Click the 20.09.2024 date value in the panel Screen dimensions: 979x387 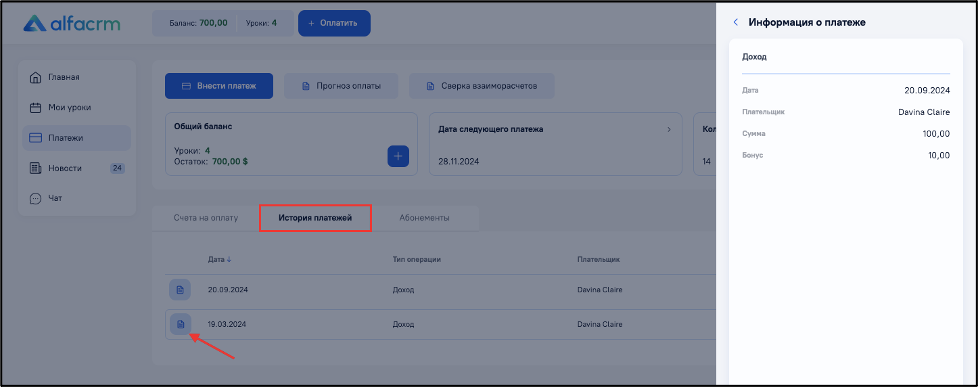(927, 91)
